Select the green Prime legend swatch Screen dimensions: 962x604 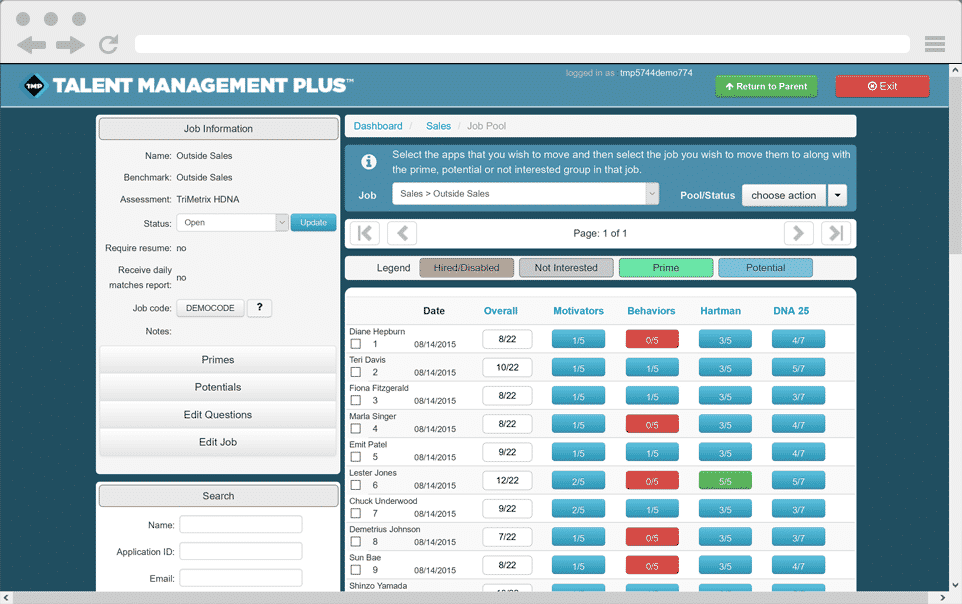(x=665, y=267)
